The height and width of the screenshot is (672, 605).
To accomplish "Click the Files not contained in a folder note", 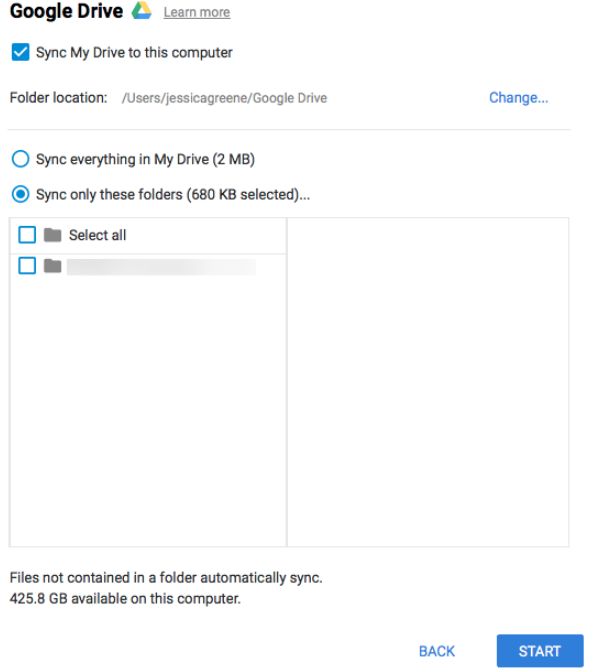I will click(x=166, y=578).
